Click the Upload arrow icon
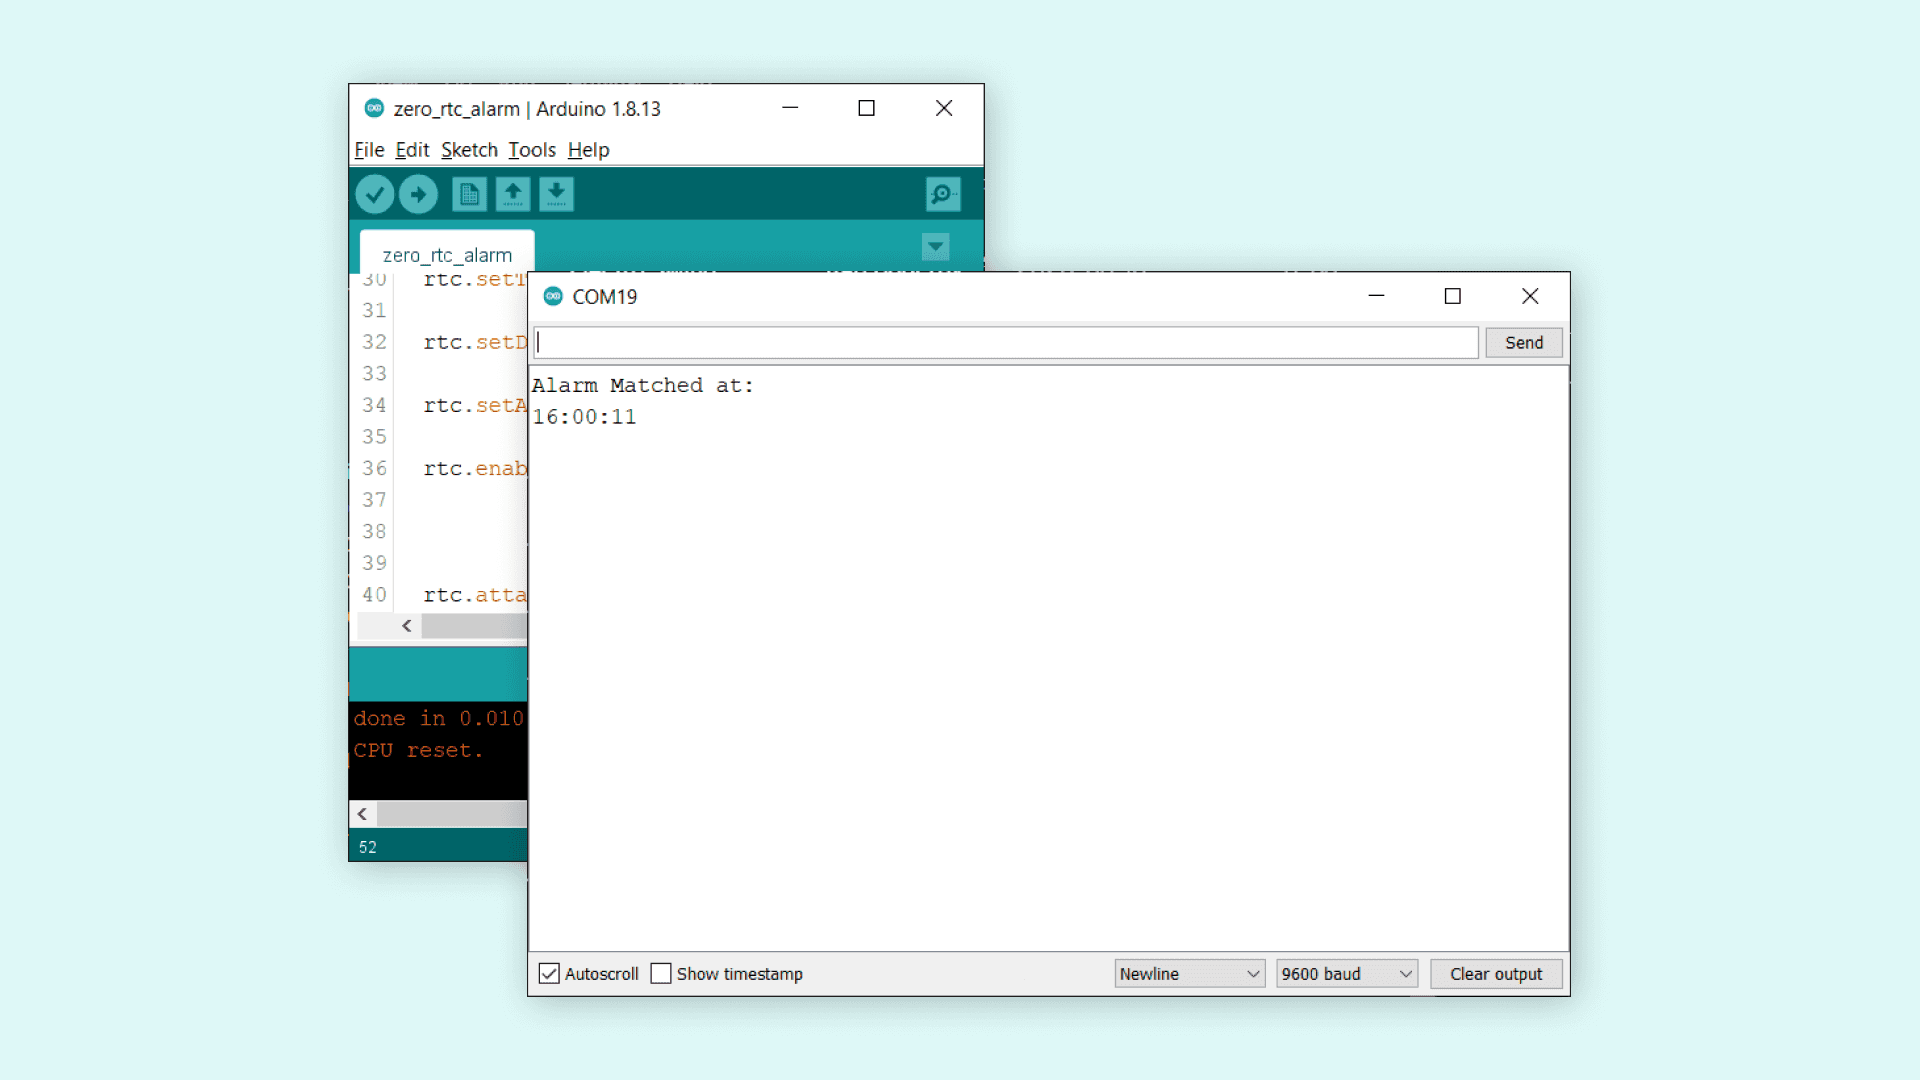This screenshot has height=1080, width=1920. [x=418, y=194]
